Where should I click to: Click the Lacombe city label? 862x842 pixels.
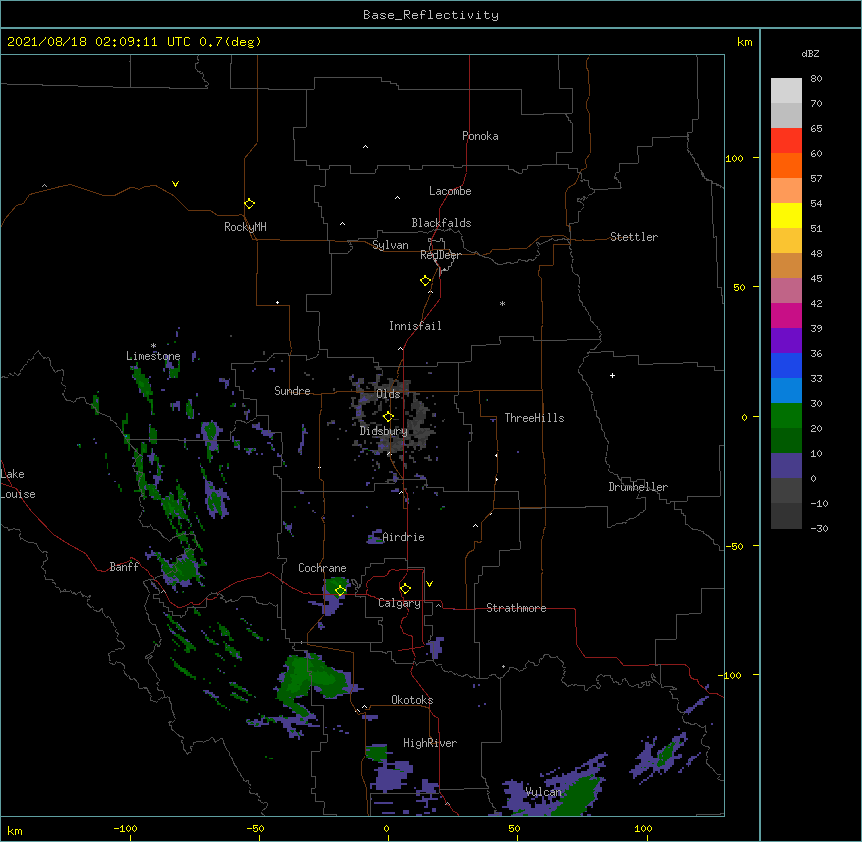[x=450, y=191]
